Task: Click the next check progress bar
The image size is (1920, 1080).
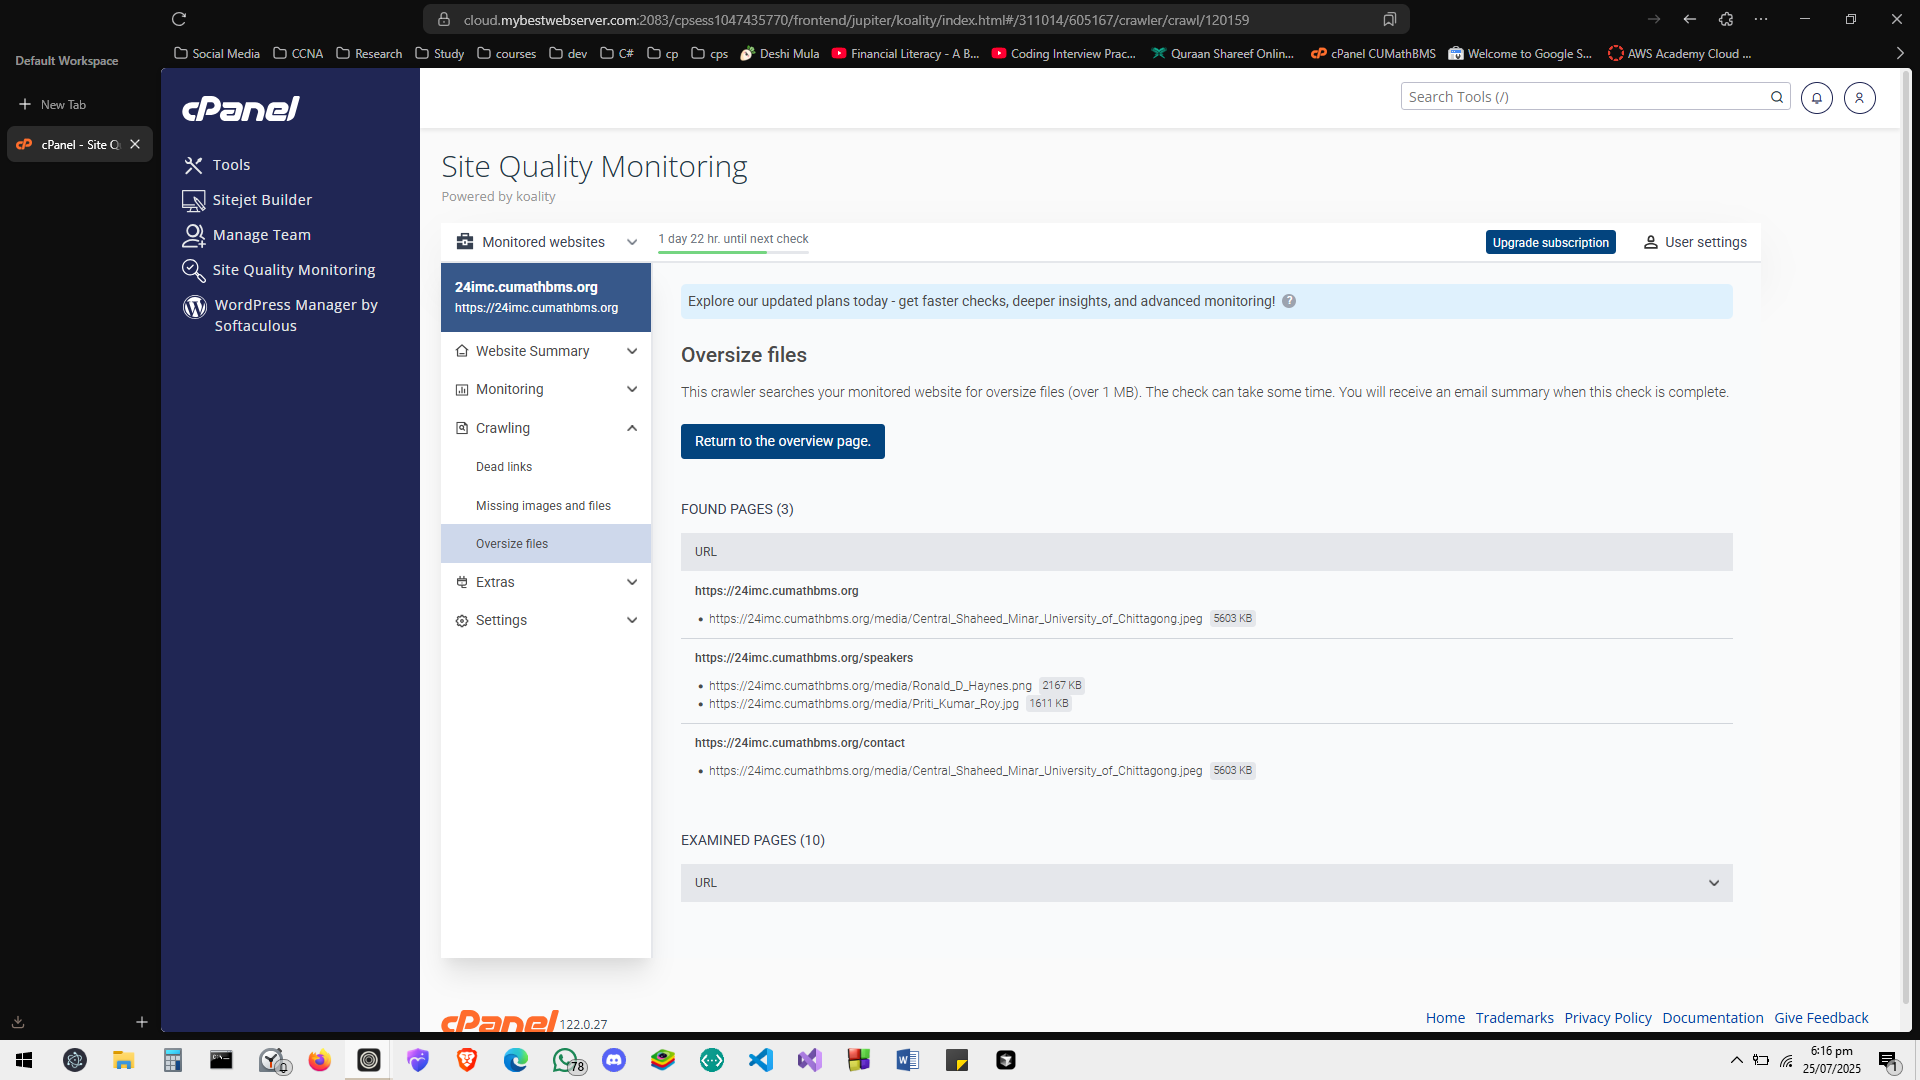Action: click(x=733, y=252)
